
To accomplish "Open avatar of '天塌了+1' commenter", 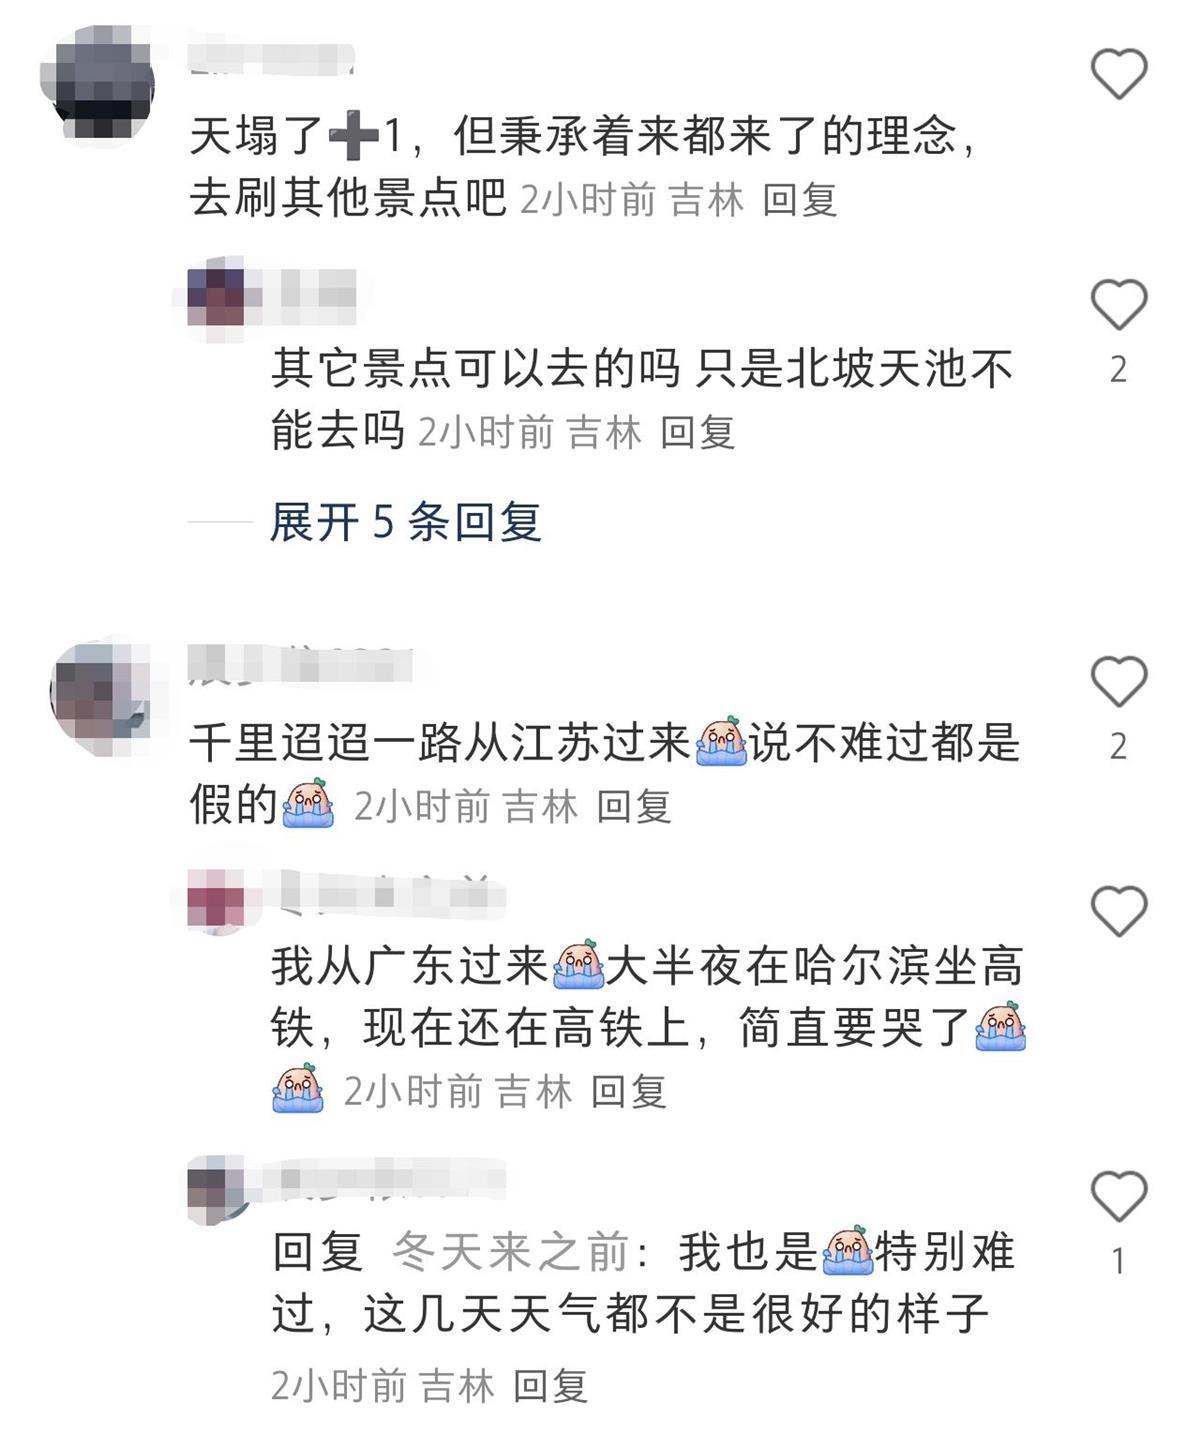I will [98, 82].
